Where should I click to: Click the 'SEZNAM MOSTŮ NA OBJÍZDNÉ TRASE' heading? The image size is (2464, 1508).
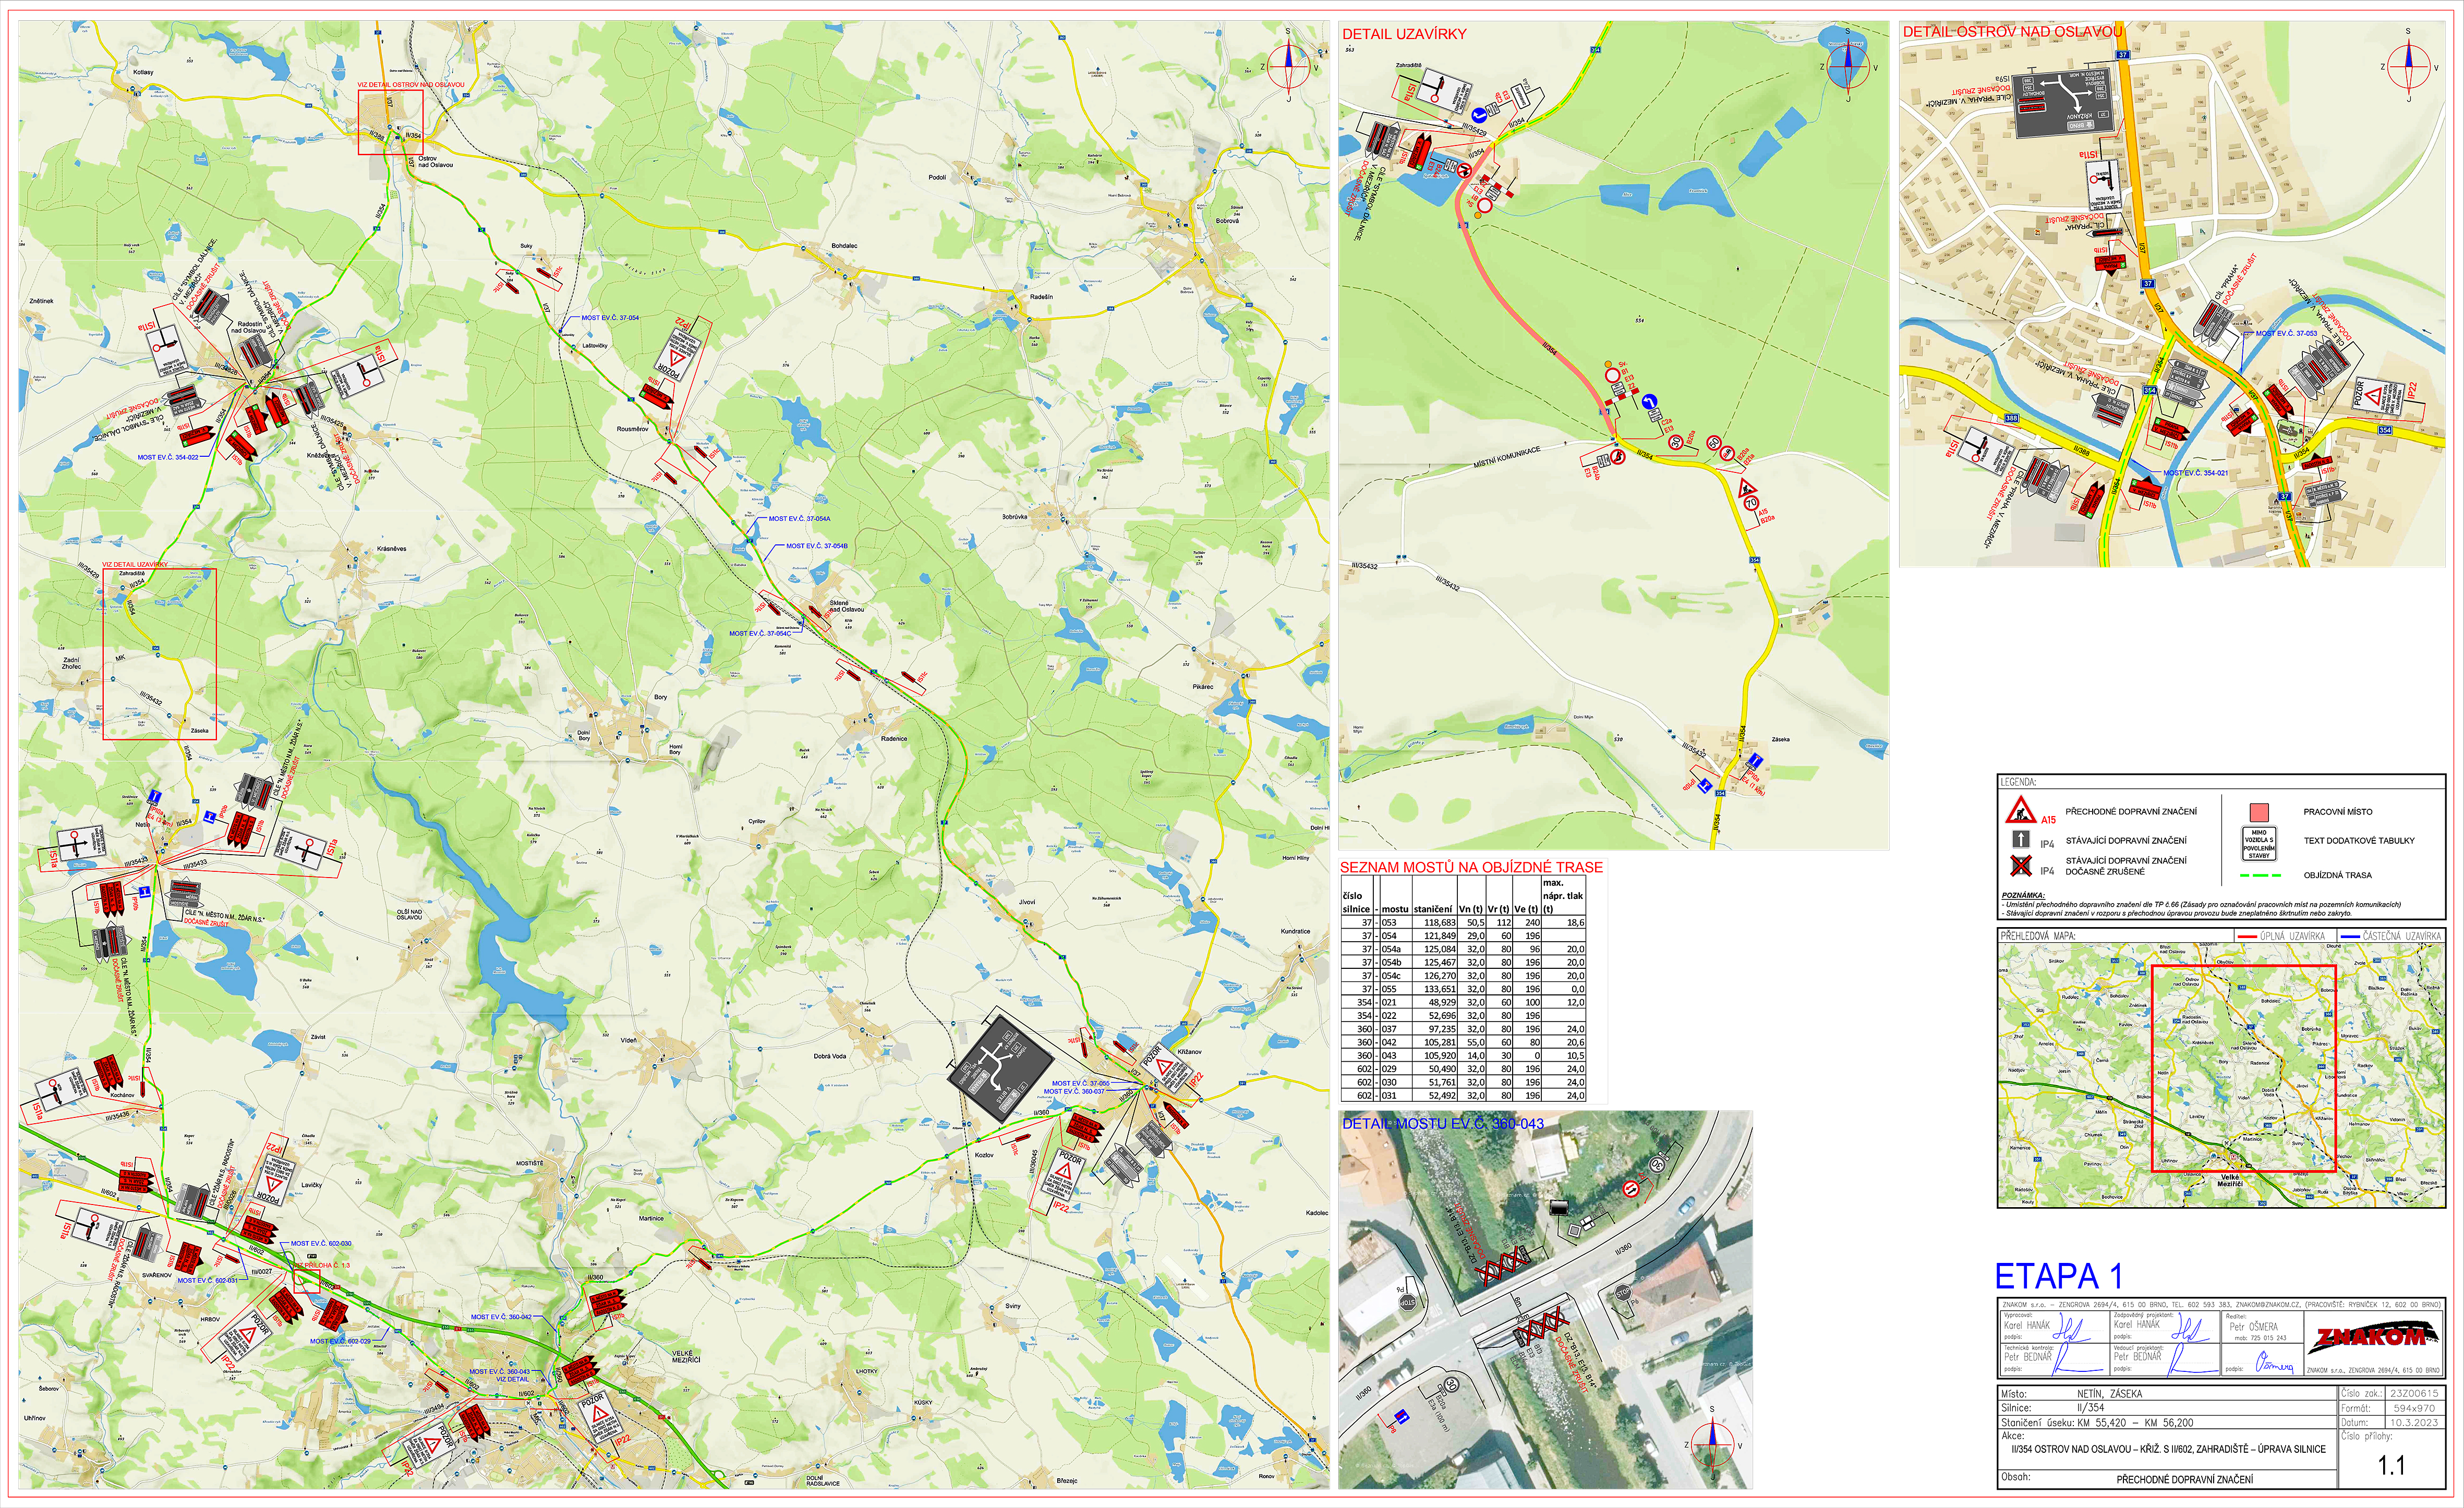pyautogui.click(x=1471, y=867)
